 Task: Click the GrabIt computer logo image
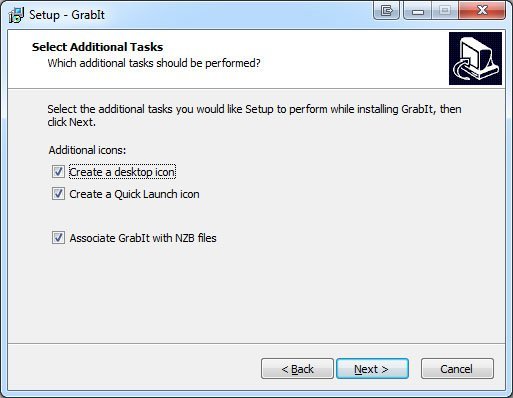[475, 58]
